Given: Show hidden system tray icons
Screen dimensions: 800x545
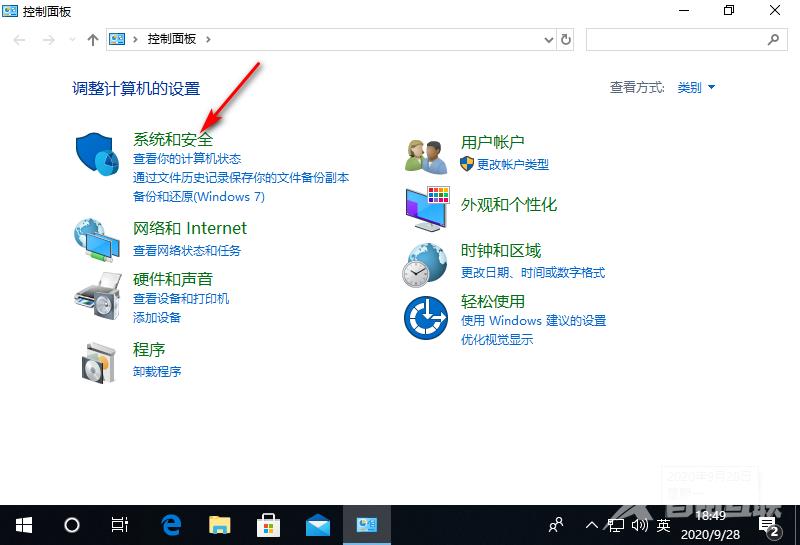Looking at the screenshot, I should (591, 525).
